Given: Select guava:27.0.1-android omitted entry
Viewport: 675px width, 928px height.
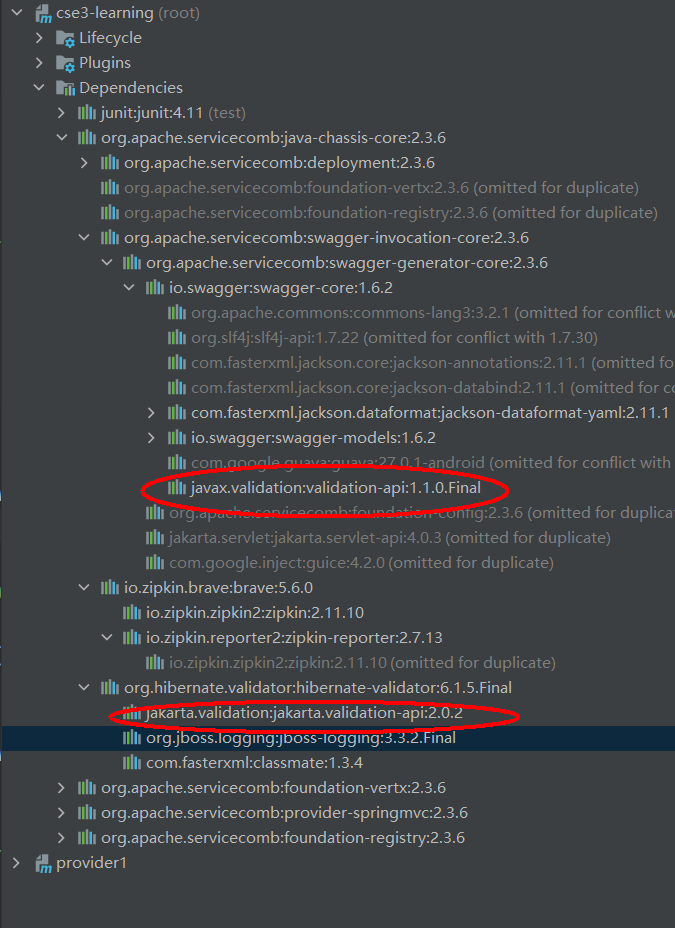Looking at the screenshot, I should 432,462.
